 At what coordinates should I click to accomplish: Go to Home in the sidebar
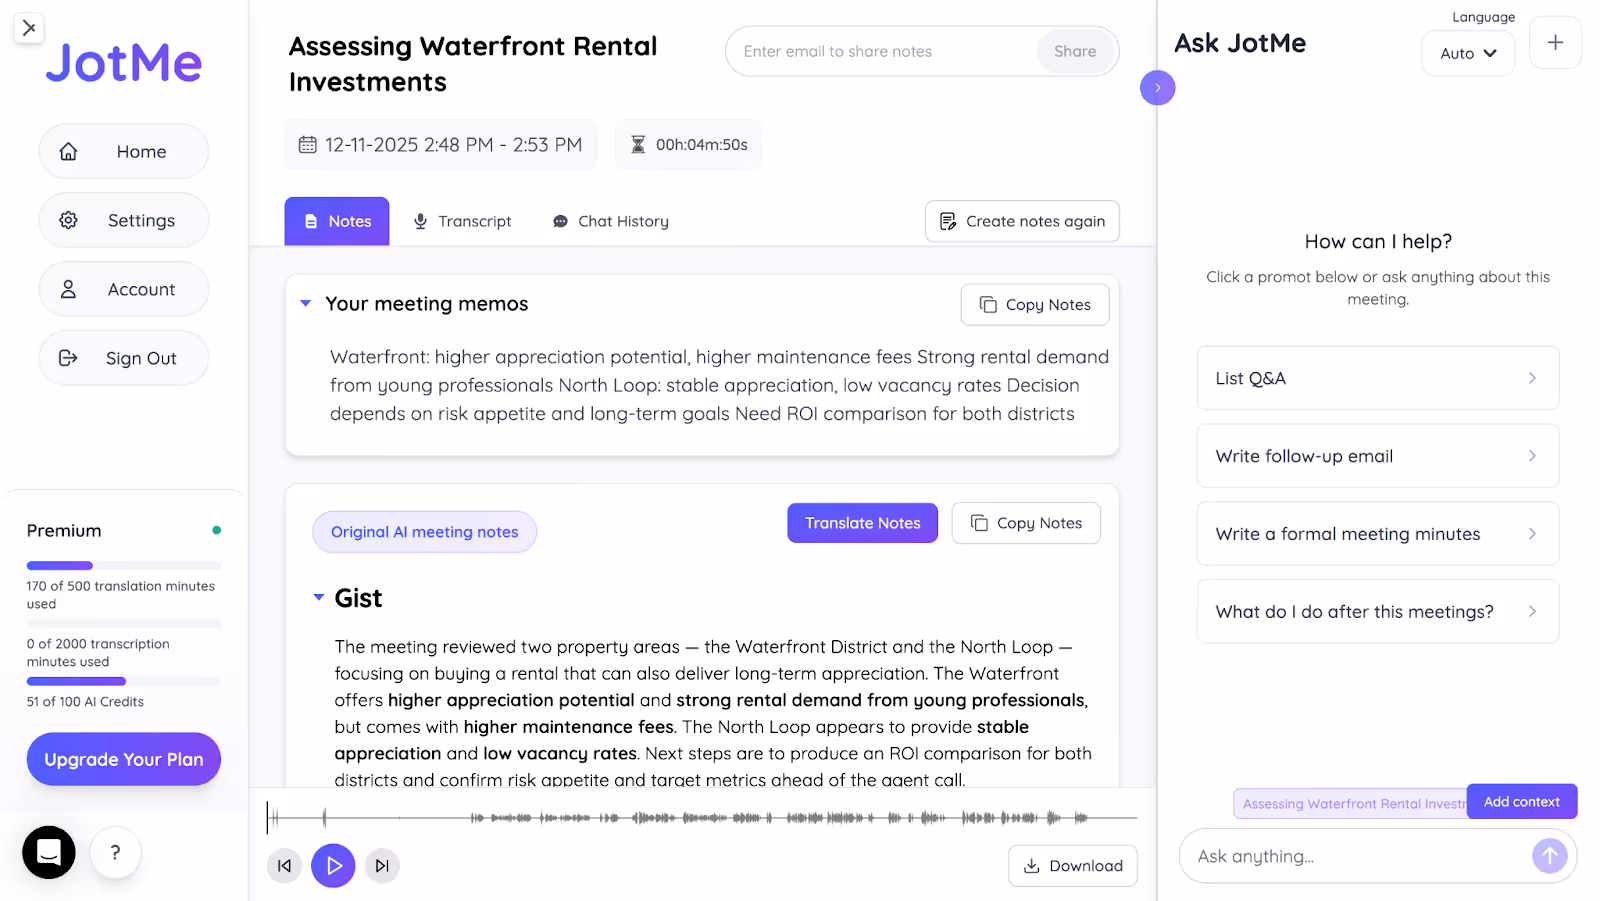(x=124, y=151)
